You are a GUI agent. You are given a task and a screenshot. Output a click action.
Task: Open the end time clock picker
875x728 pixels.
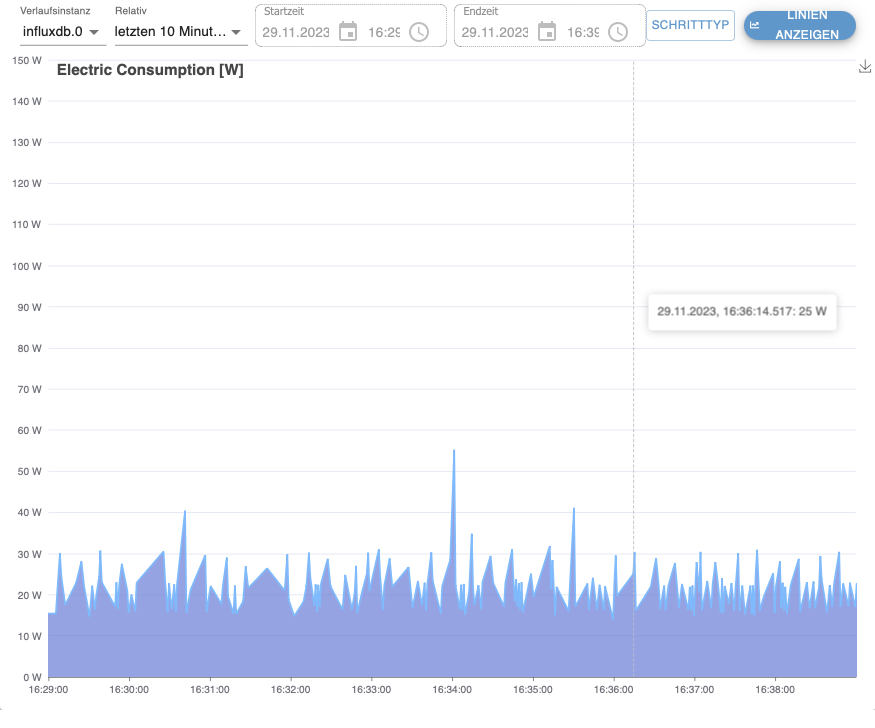[x=618, y=32]
